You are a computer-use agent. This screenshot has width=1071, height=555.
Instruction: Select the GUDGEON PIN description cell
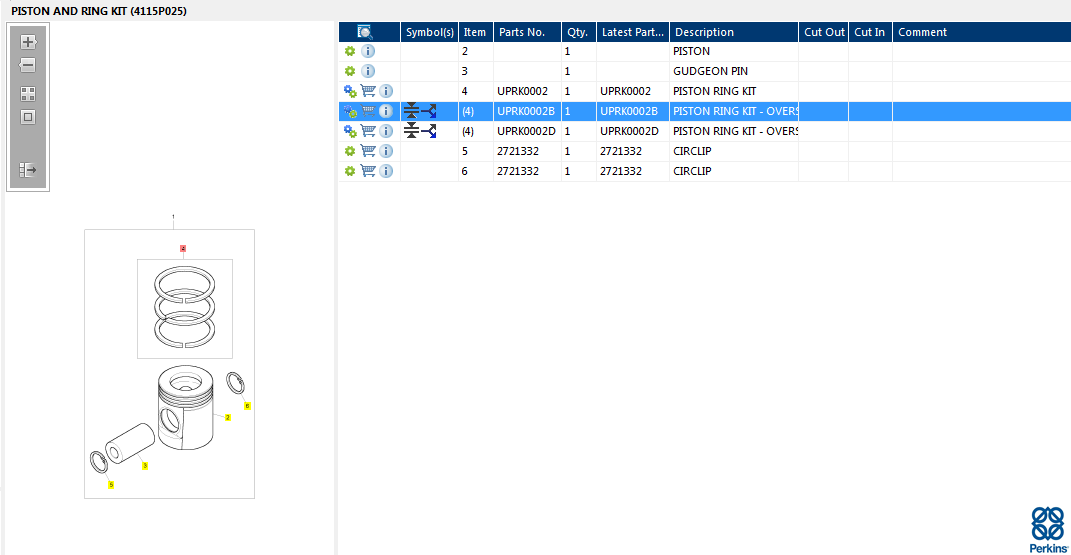point(710,71)
